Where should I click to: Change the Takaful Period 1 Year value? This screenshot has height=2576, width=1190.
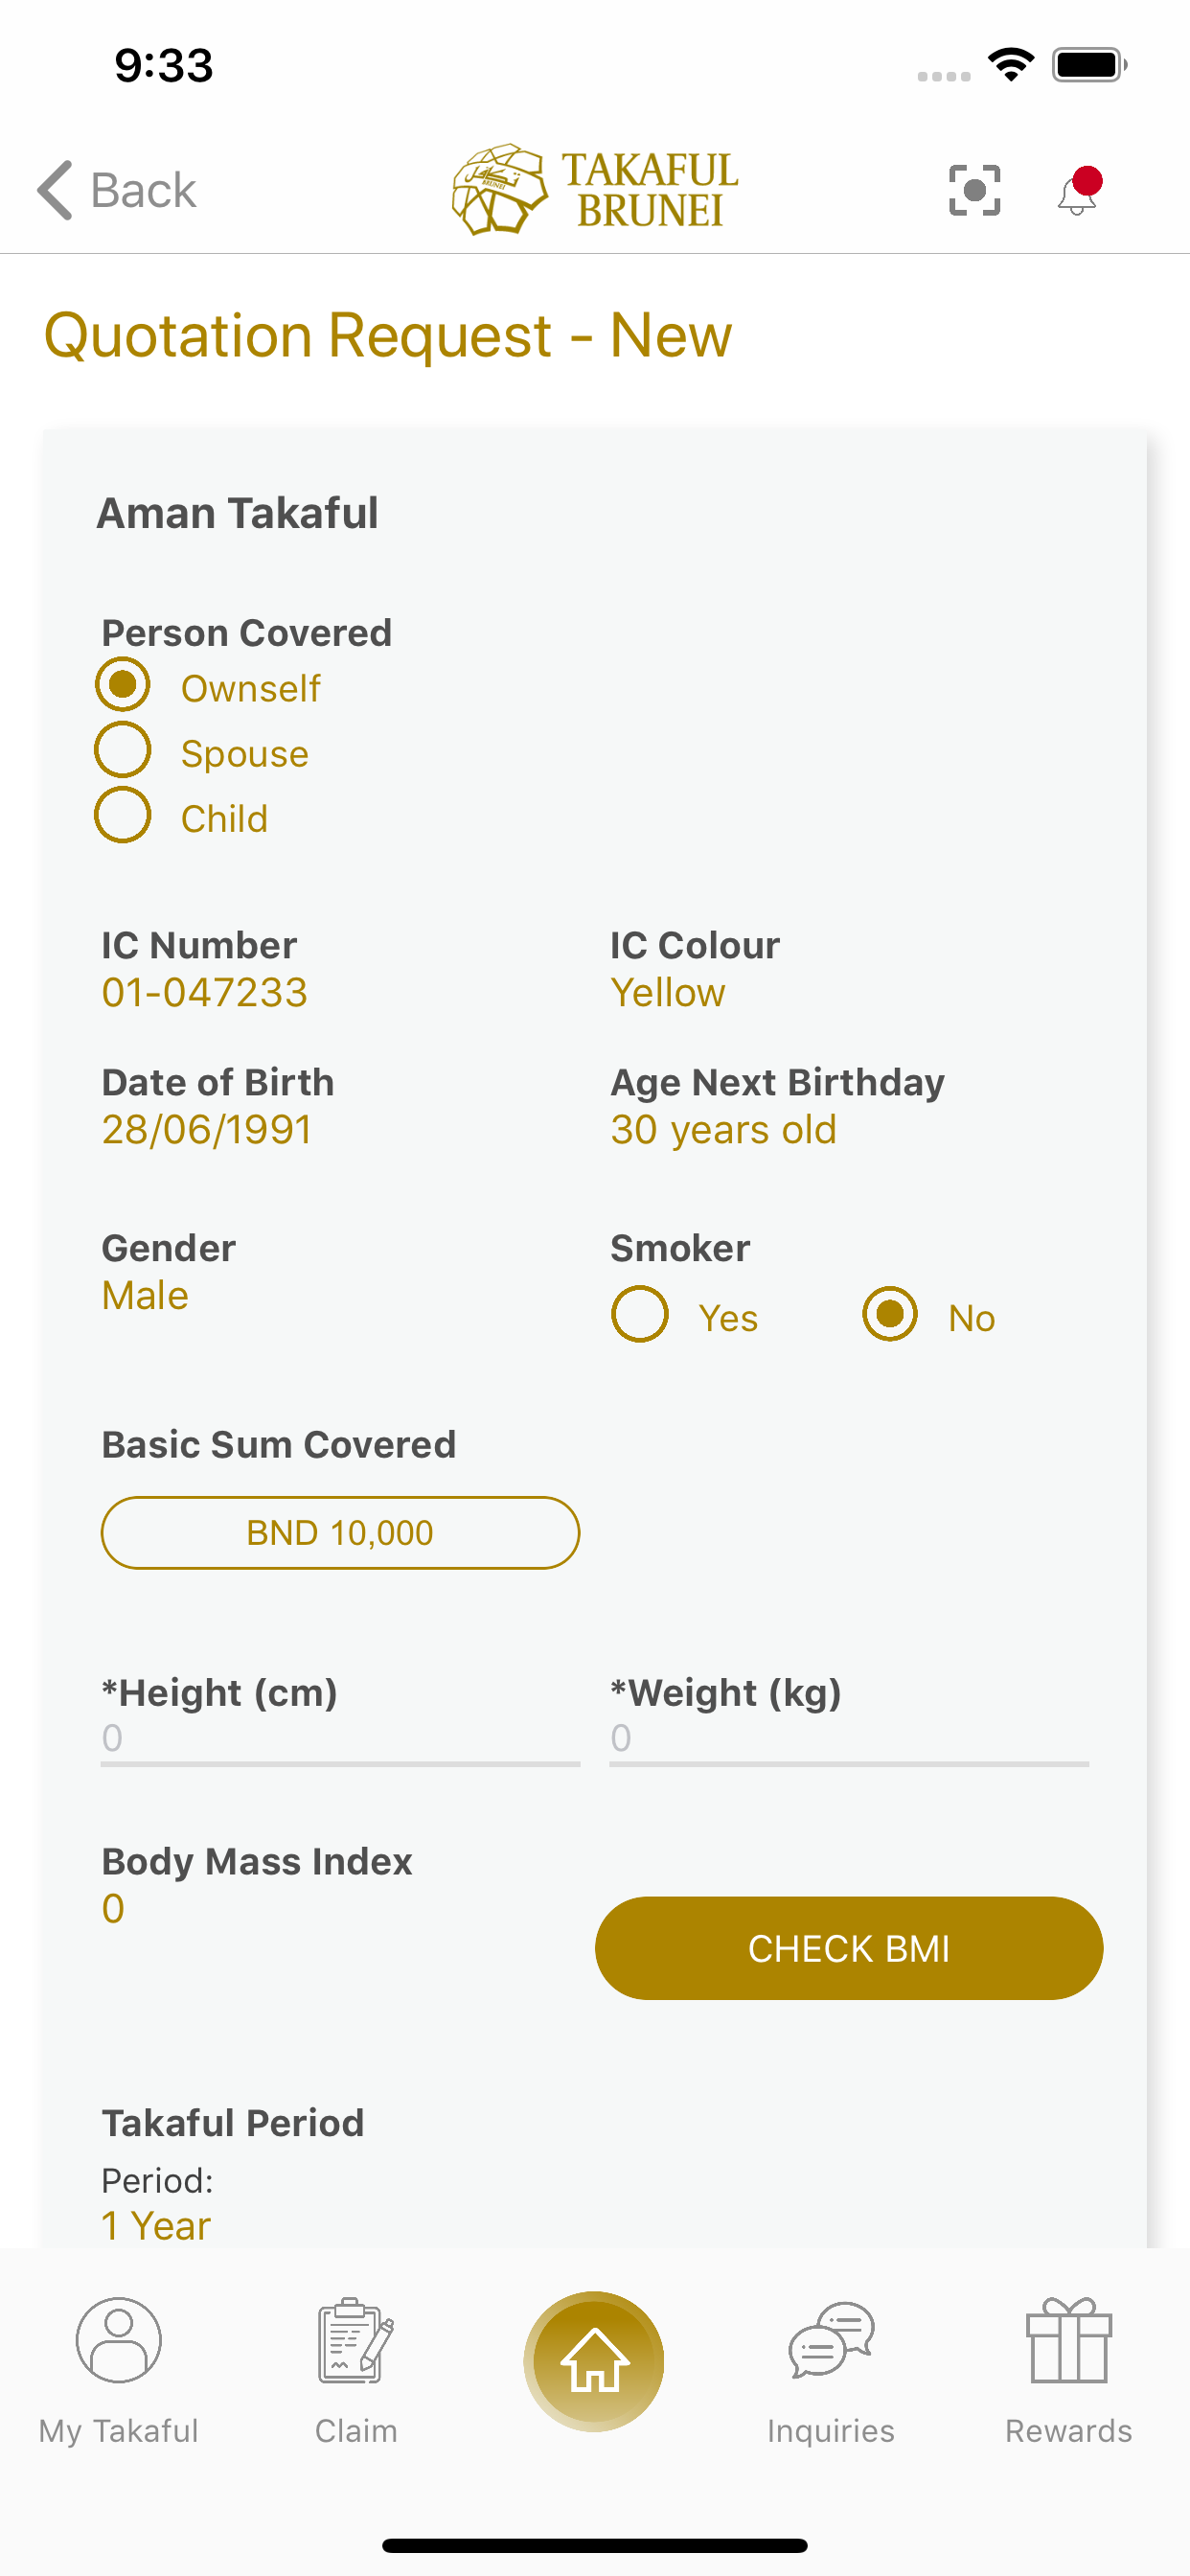point(156,2225)
